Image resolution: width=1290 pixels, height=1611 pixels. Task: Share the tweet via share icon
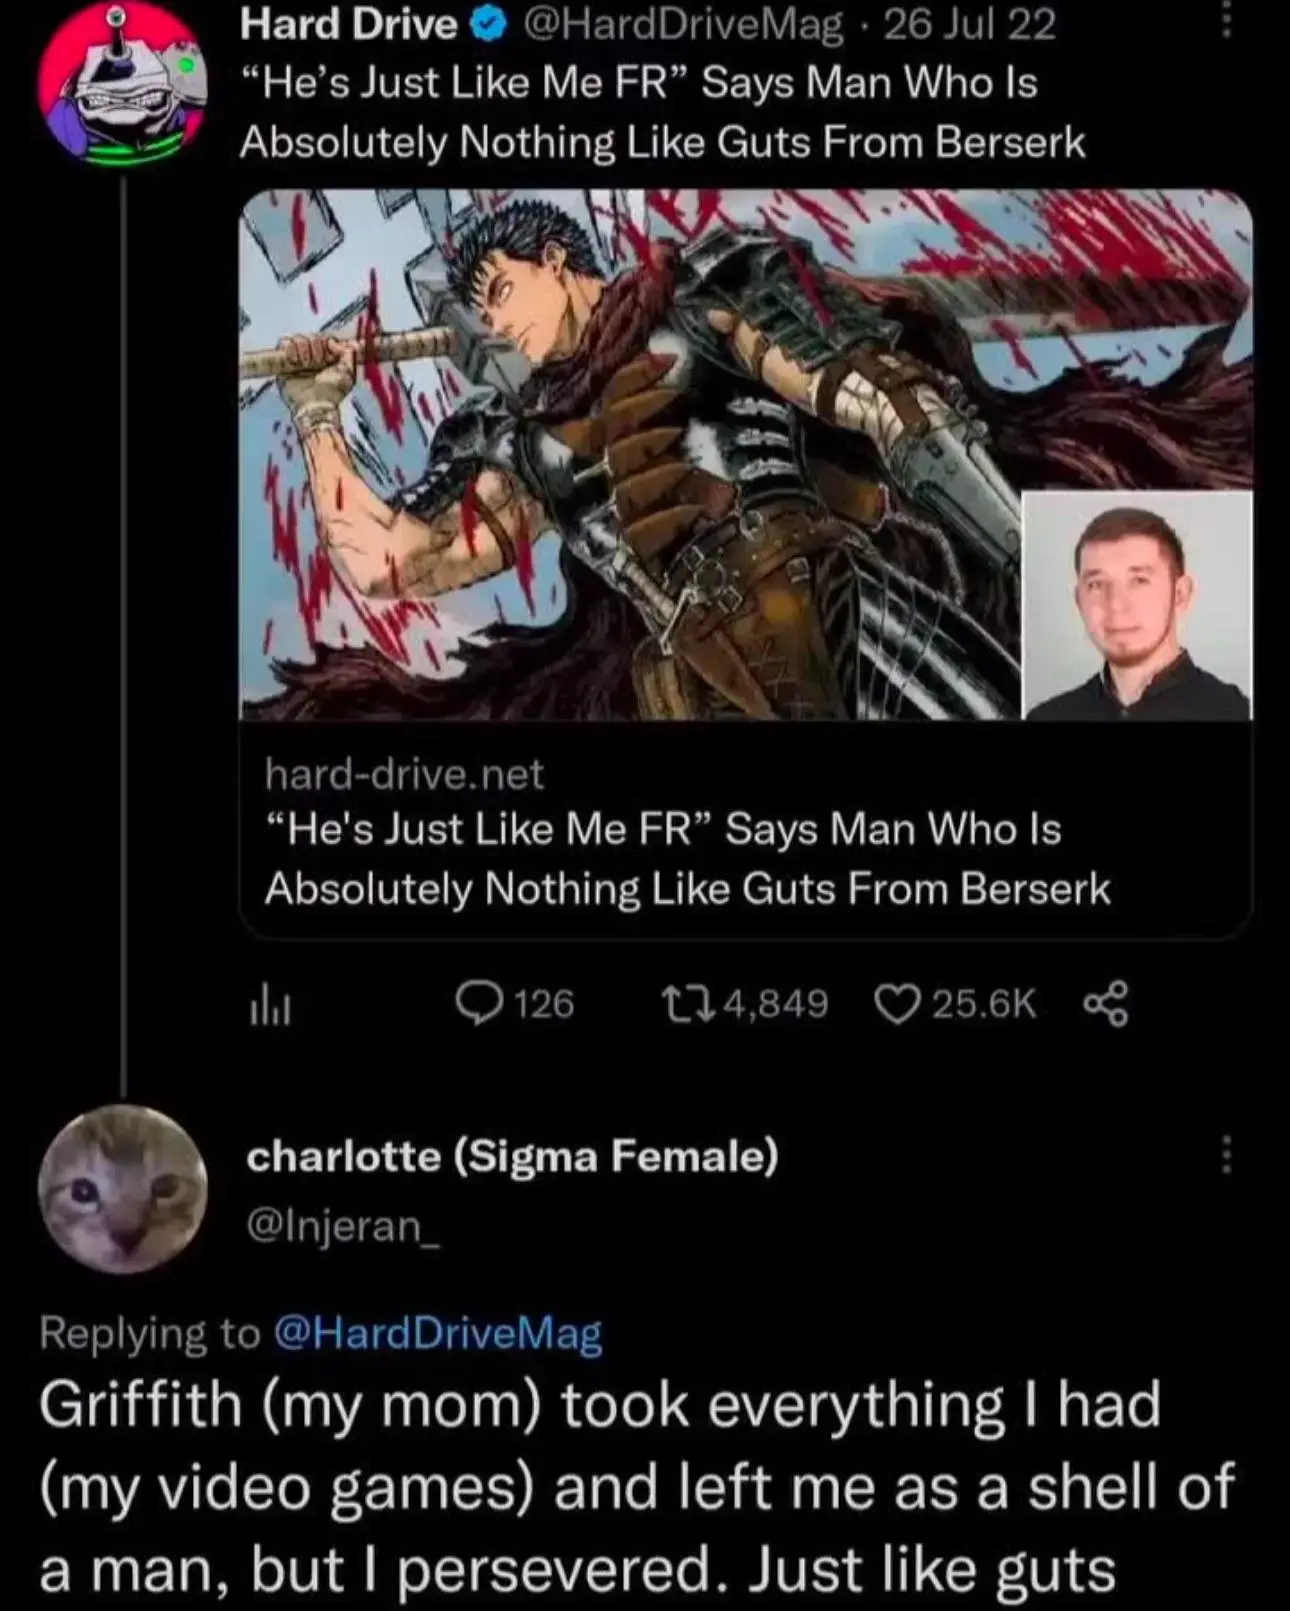click(x=1106, y=1004)
